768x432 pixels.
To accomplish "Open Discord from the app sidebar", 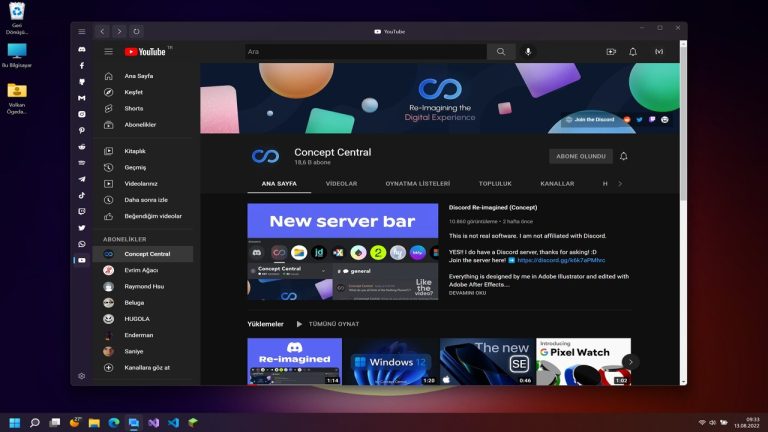I will [x=82, y=49].
